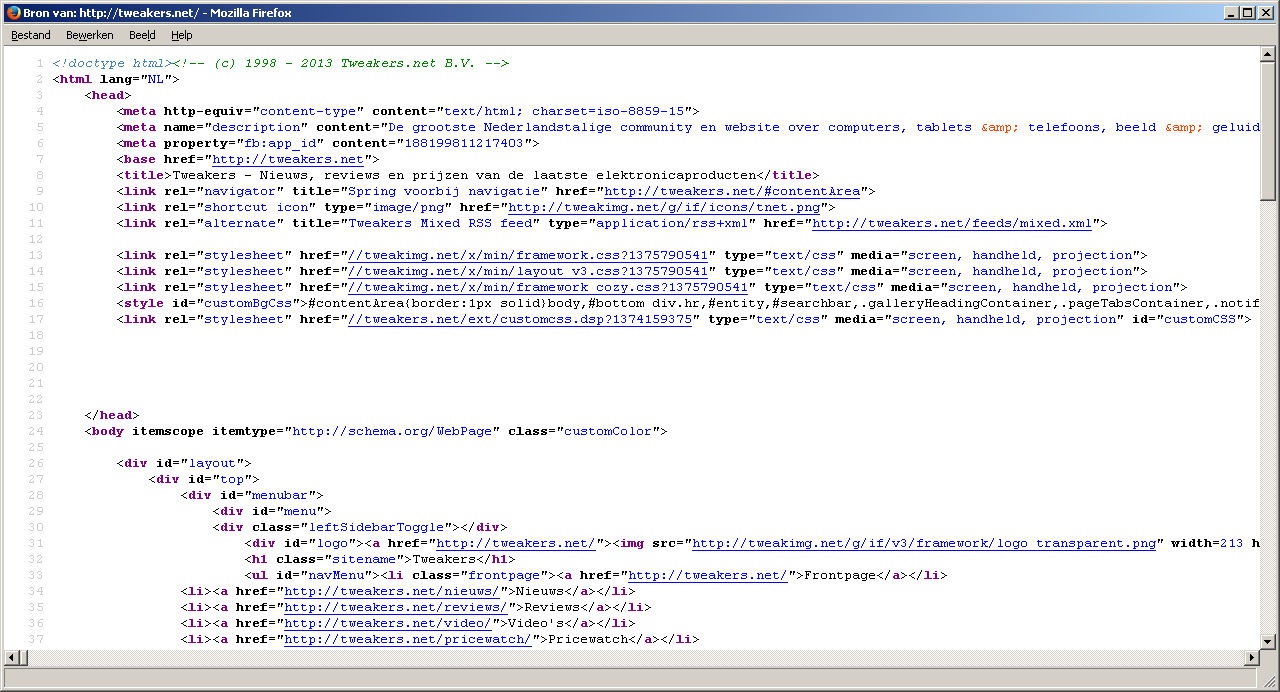Viewport: 1280px width, 692px height.
Task: Click the div id="menubar" line
Action: click(x=252, y=495)
